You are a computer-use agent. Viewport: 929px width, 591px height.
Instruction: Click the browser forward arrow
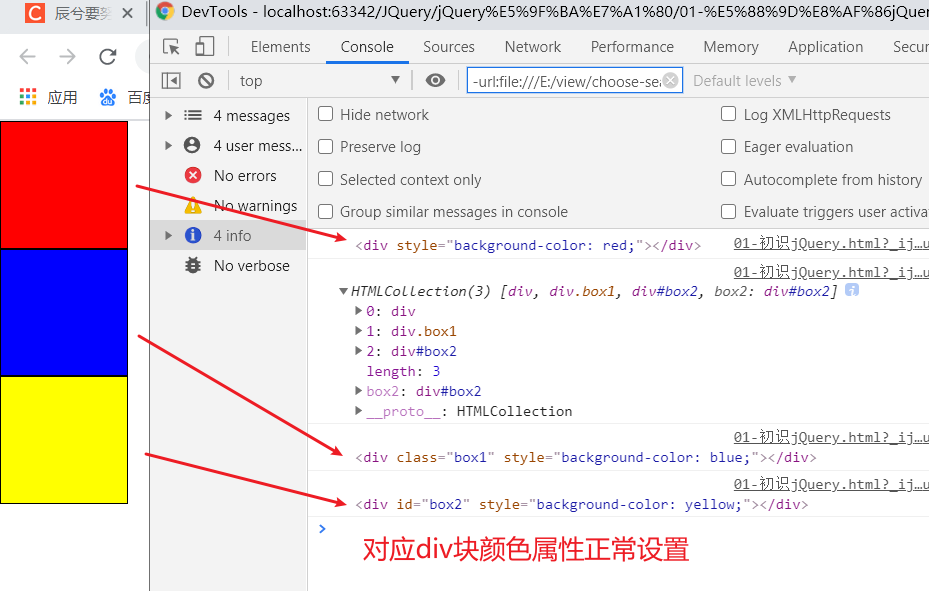[68, 57]
